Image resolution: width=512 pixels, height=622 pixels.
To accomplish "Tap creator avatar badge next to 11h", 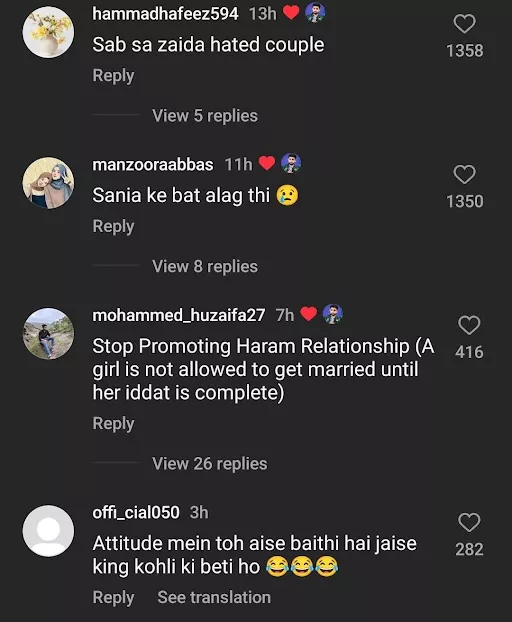I will tap(291, 163).
